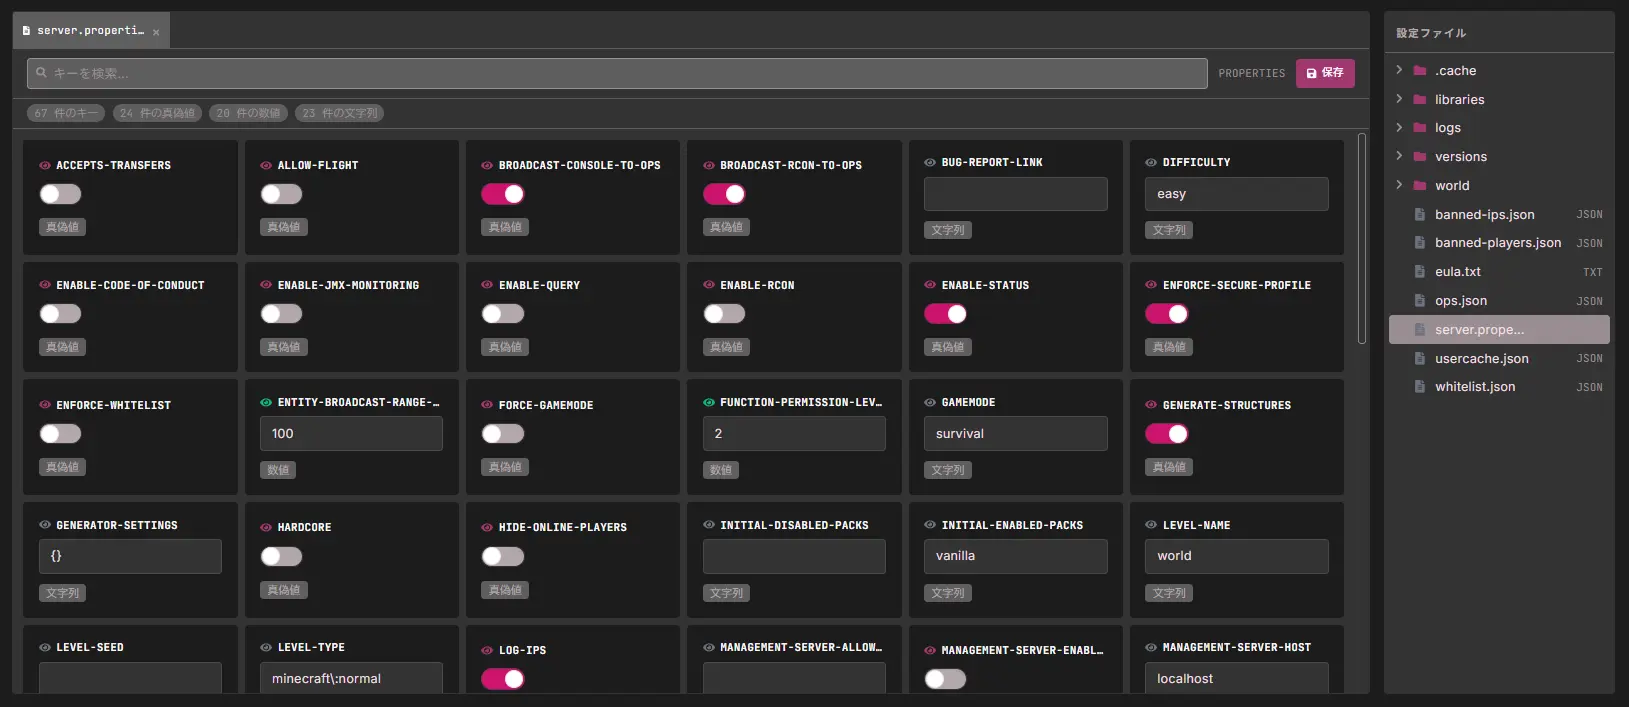Click the eye icon next to DIFFICULTY
Viewport: 1629px width, 707px height.
click(x=1151, y=162)
